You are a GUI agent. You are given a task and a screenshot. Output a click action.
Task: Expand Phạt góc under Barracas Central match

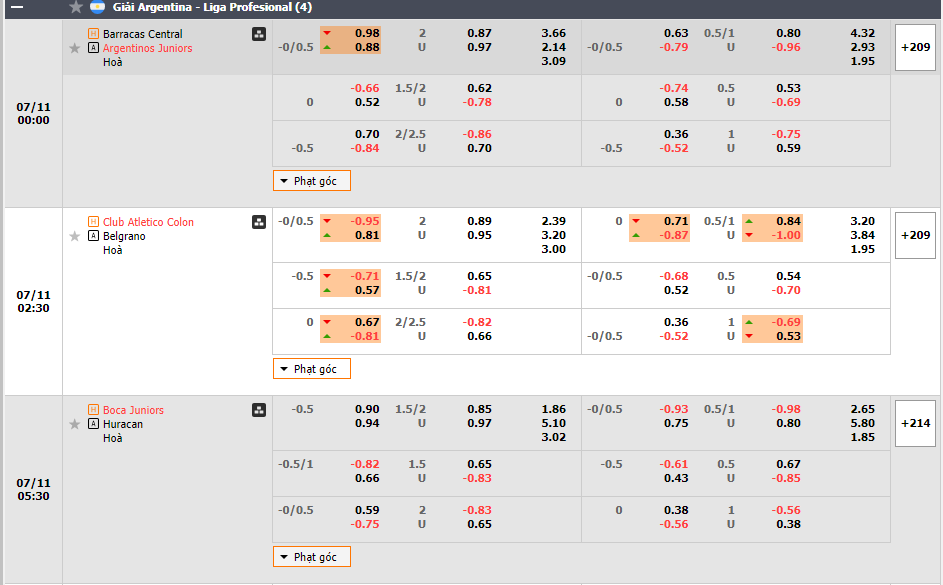click(312, 181)
